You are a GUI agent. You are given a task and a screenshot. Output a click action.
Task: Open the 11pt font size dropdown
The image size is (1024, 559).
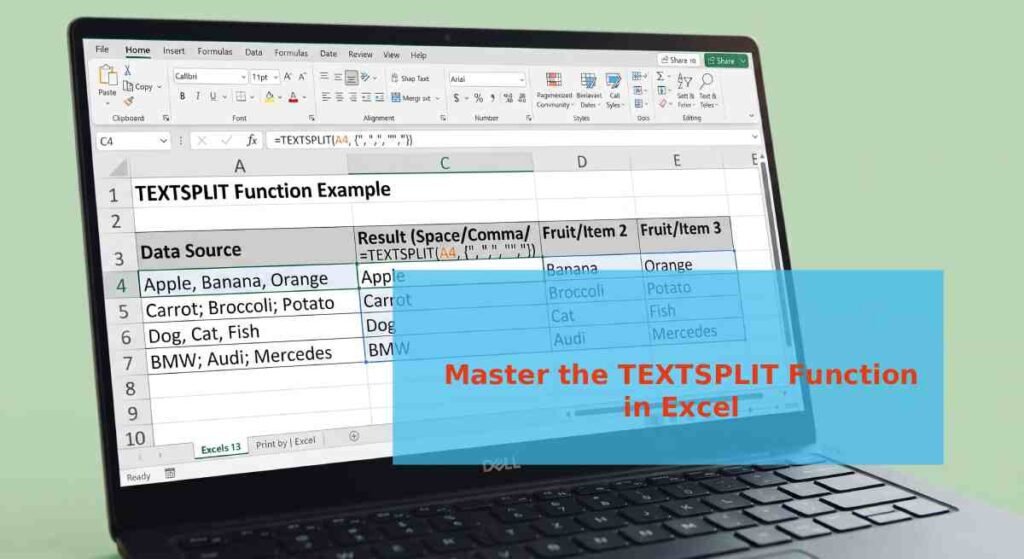[x=276, y=78]
